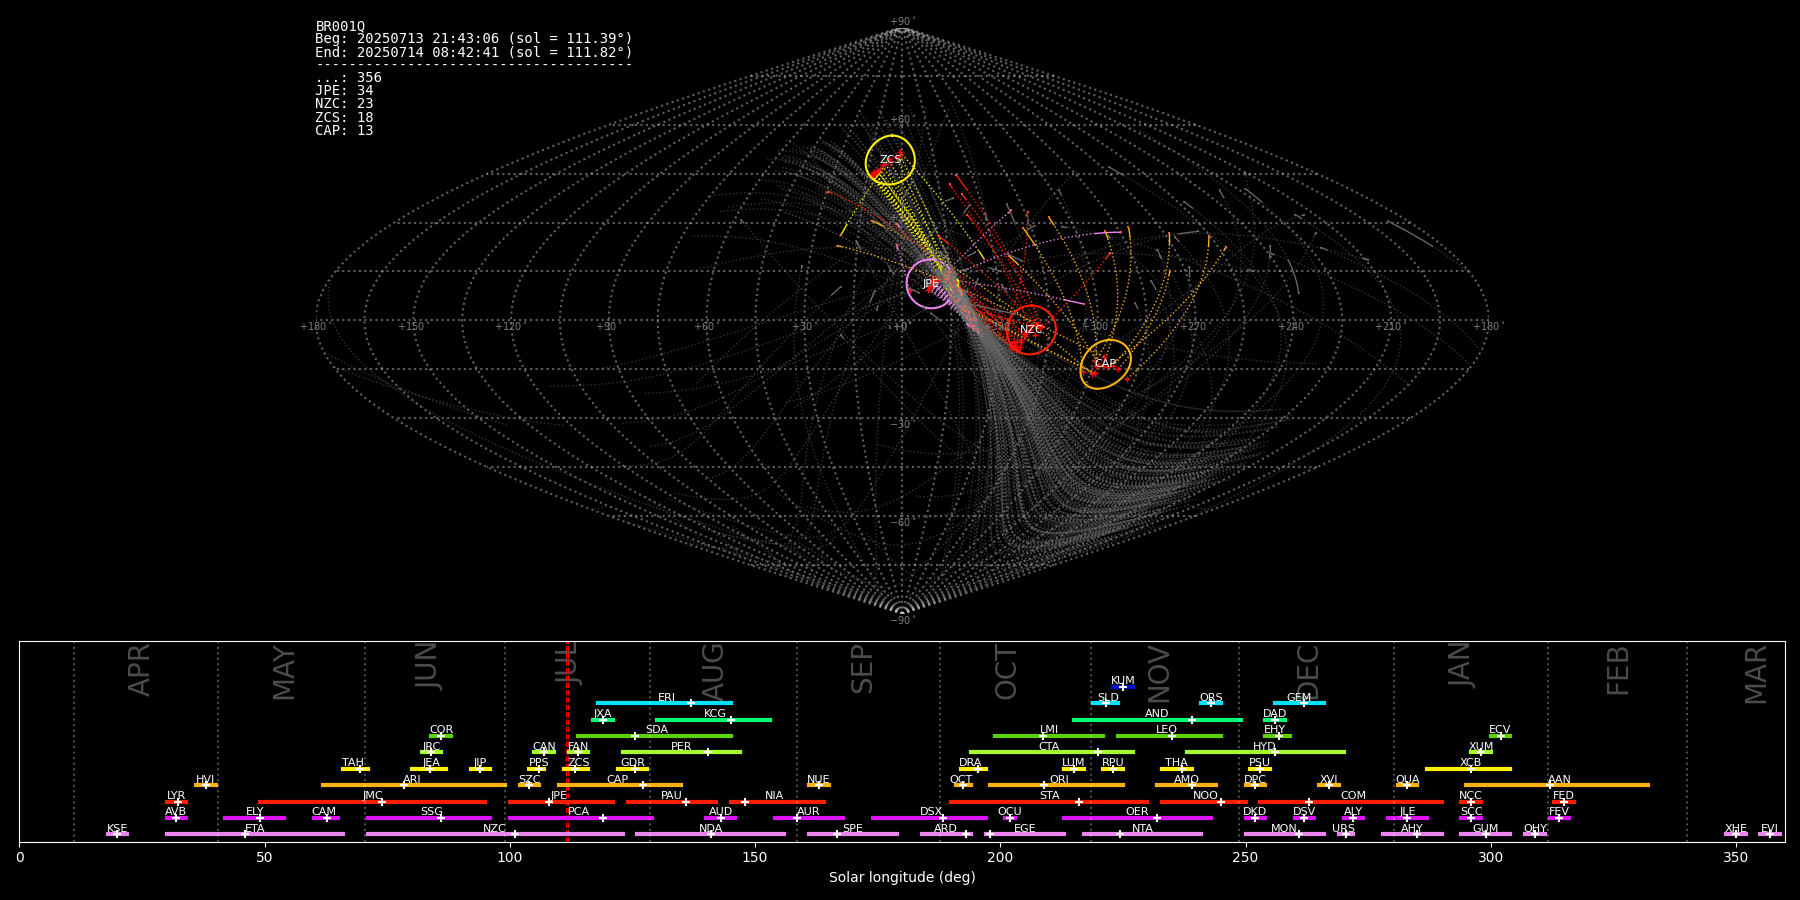The image size is (1800, 900).
Task: Select the OER purple shower bar
Action: pyautogui.click(x=1137, y=818)
